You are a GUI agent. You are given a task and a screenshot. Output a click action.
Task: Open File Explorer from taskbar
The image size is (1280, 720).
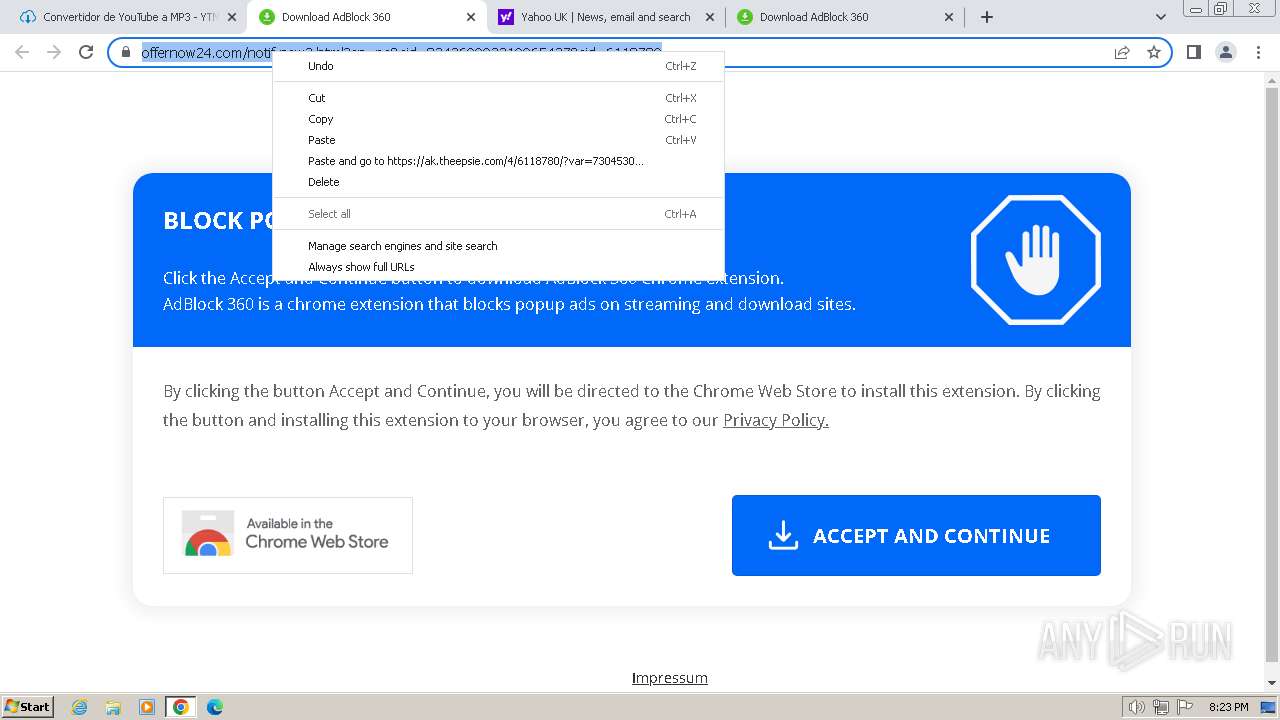[113, 707]
